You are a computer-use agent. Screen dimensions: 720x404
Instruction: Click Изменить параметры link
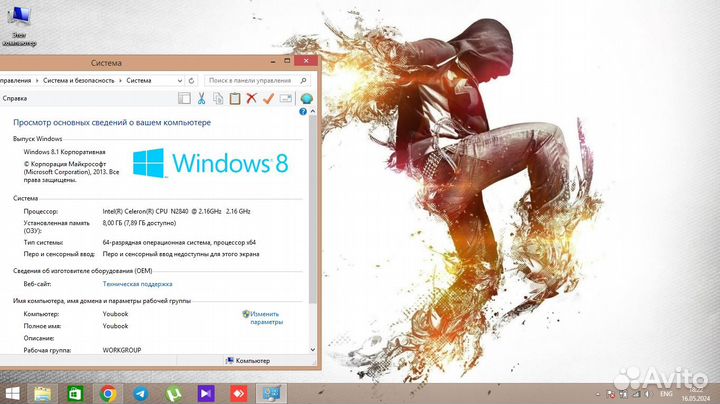point(266,318)
